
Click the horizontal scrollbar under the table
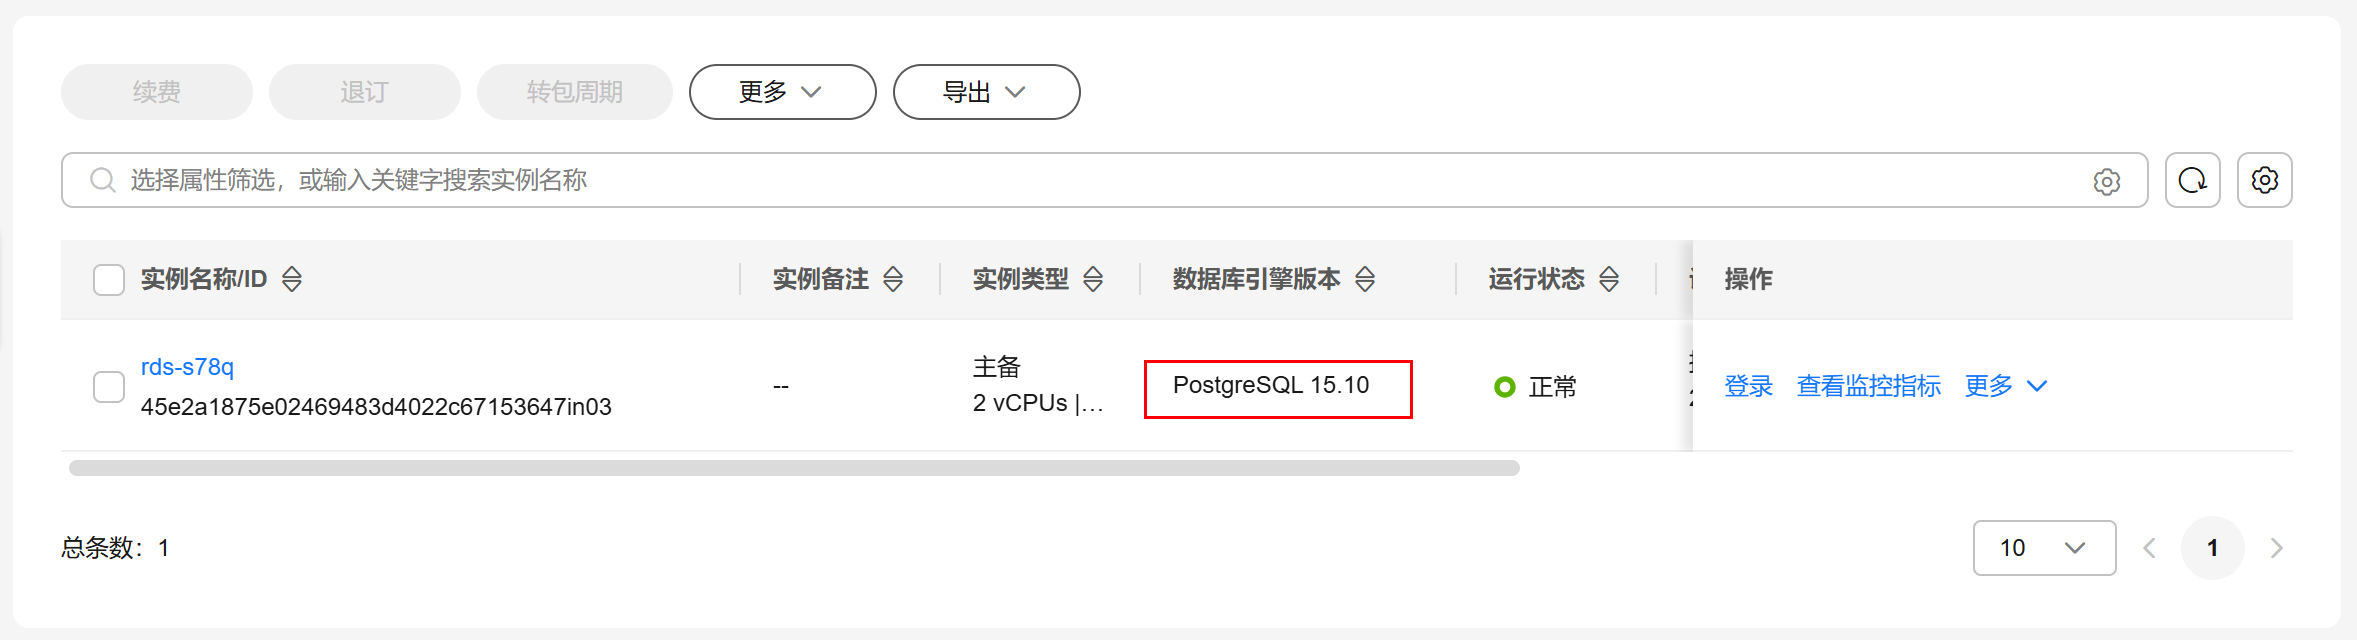click(794, 468)
